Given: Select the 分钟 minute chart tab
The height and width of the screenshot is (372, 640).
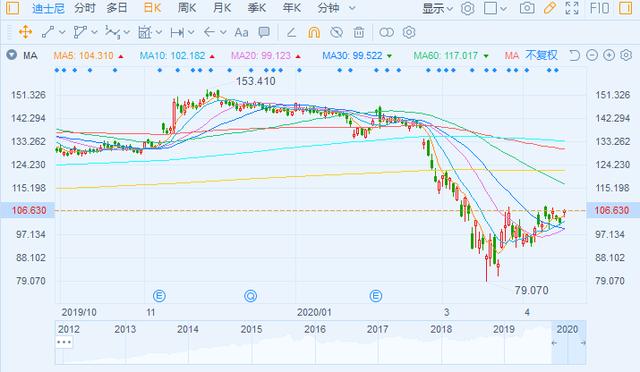Looking at the screenshot, I should click(329, 8).
